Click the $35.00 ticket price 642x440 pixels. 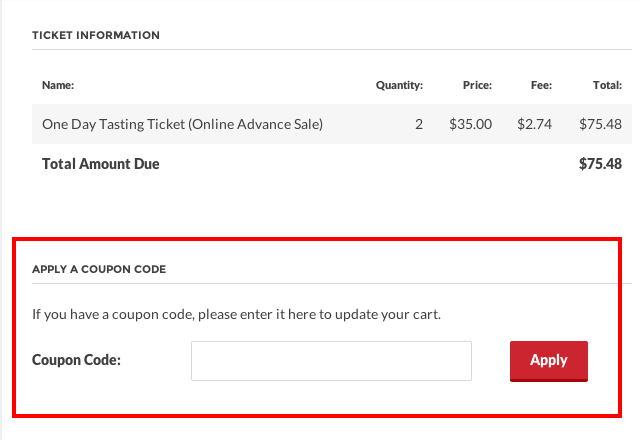pyautogui.click(x=470, y=124)
